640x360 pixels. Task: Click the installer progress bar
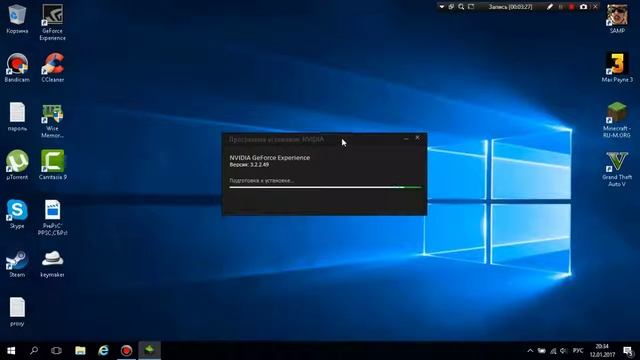pyautogui.click(x=325, y=187)
